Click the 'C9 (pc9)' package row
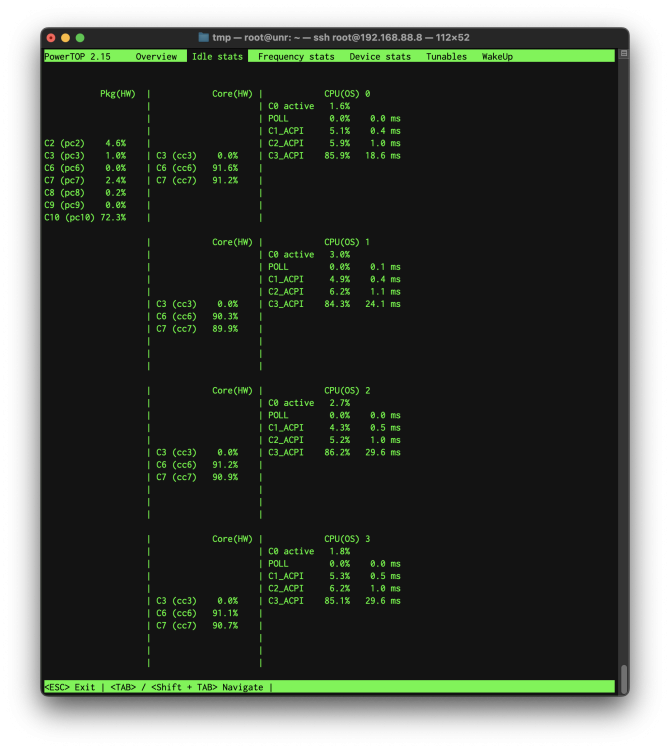670x750 pixels. tap(85, 205)
